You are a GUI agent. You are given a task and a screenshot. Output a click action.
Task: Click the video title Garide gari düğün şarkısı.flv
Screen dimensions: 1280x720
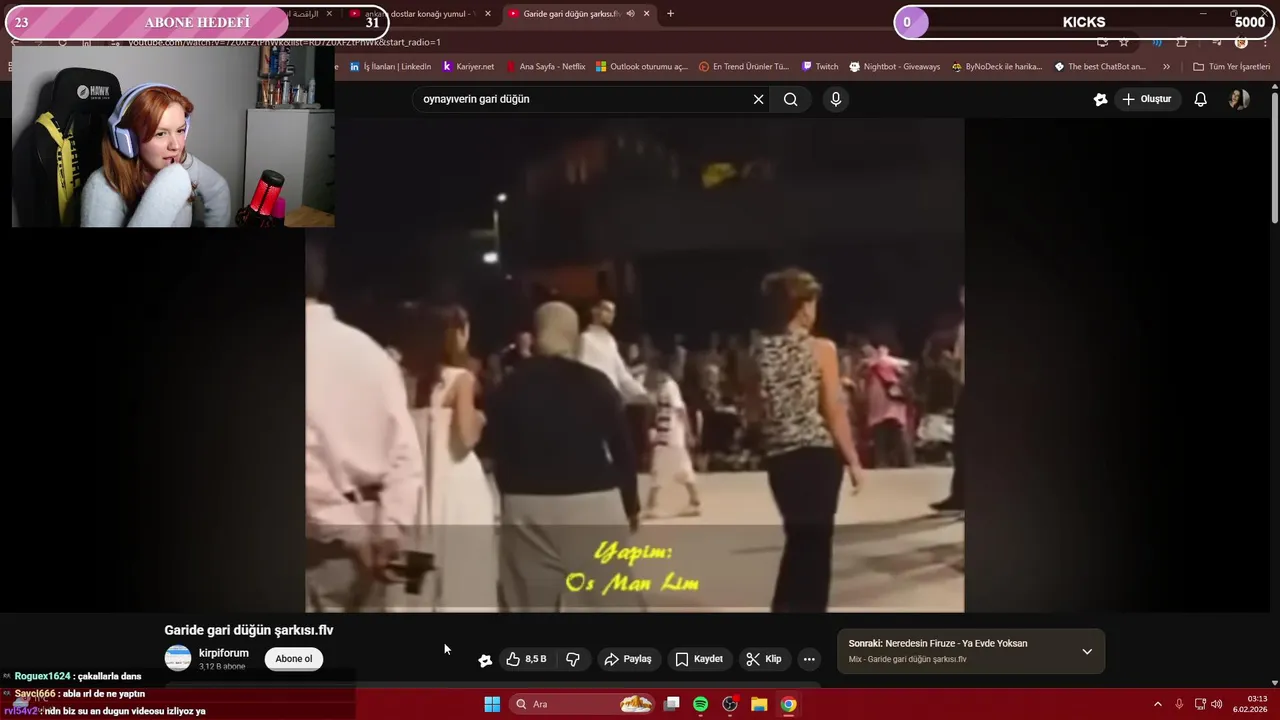click(x=249, y=630)
